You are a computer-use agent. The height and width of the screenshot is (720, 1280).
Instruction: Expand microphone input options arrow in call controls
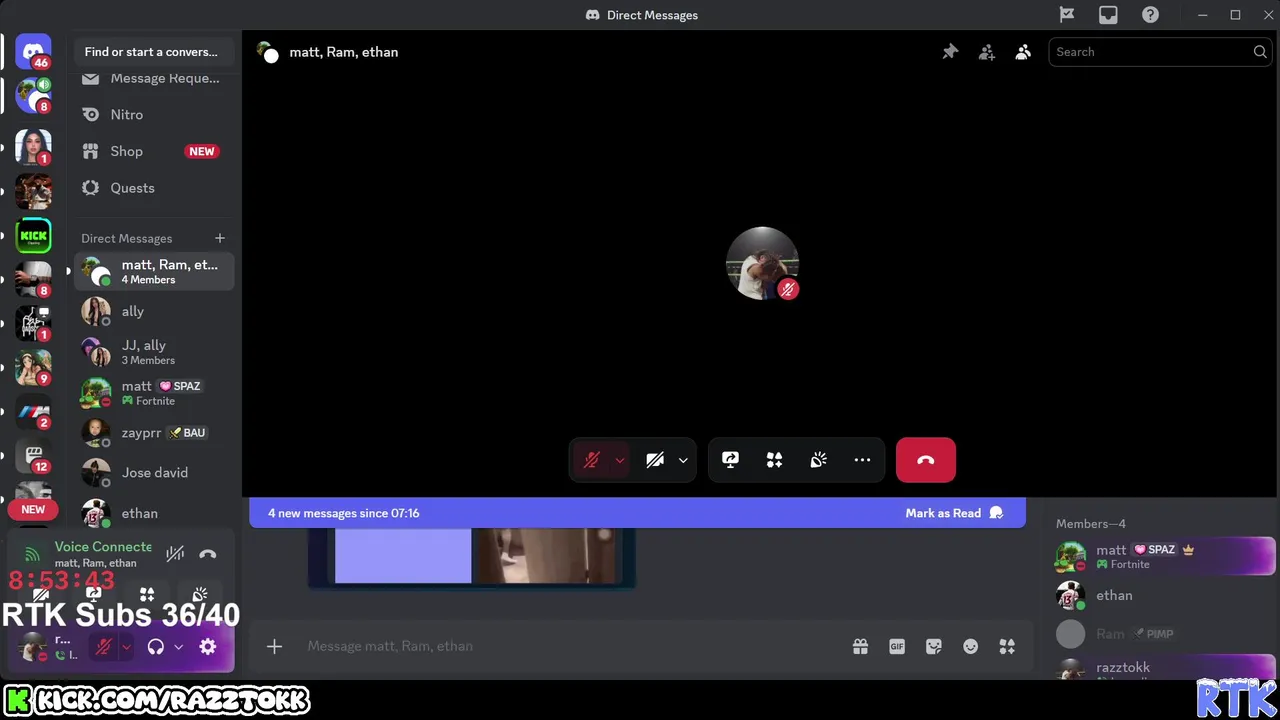(620, 460)
